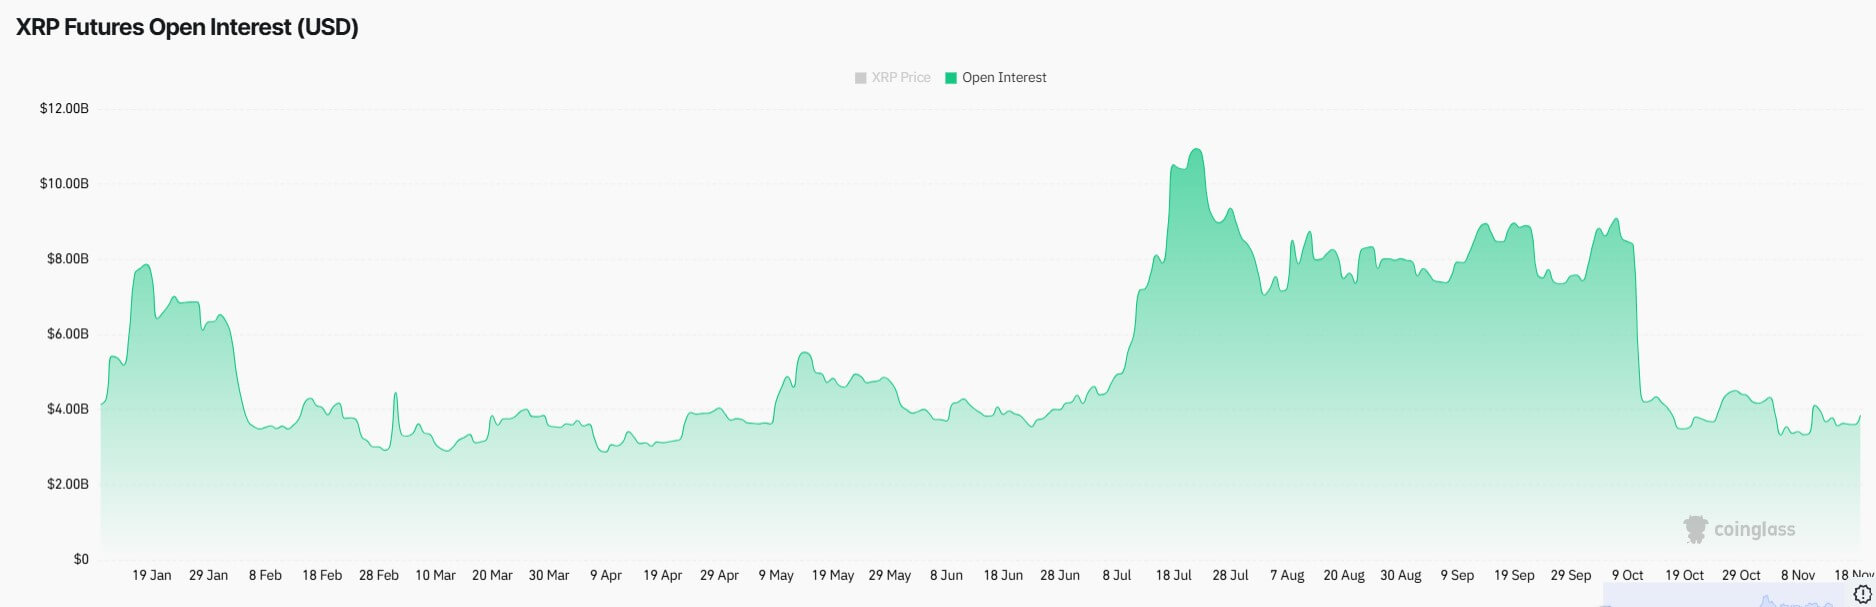1876x607 pixels.
Task: Click the coinglass watermark text
Action: tap(1754, 530)
